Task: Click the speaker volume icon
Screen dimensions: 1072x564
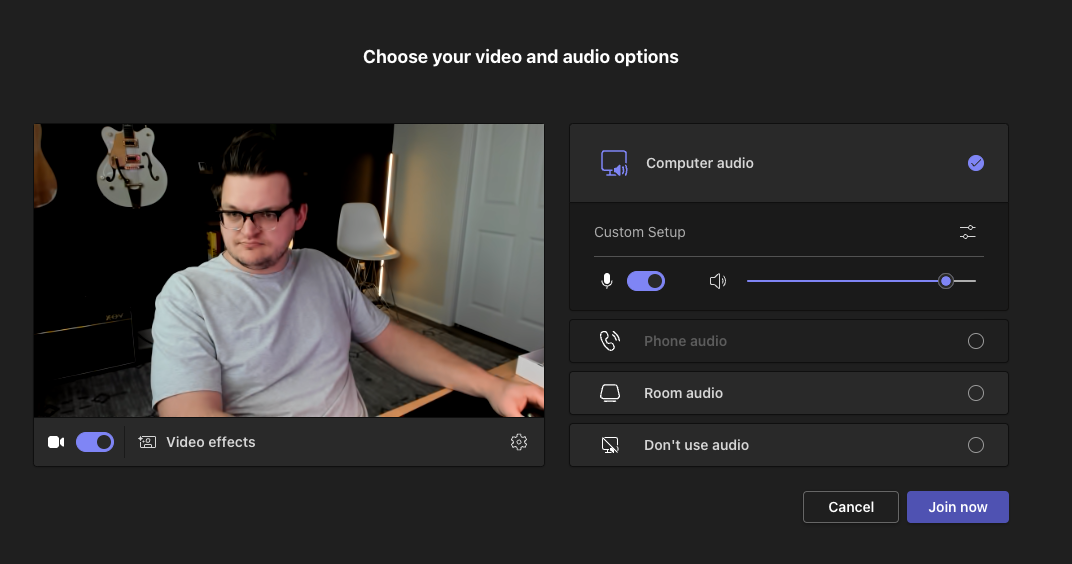Action: pyautogui.click(x=718, y=281)
